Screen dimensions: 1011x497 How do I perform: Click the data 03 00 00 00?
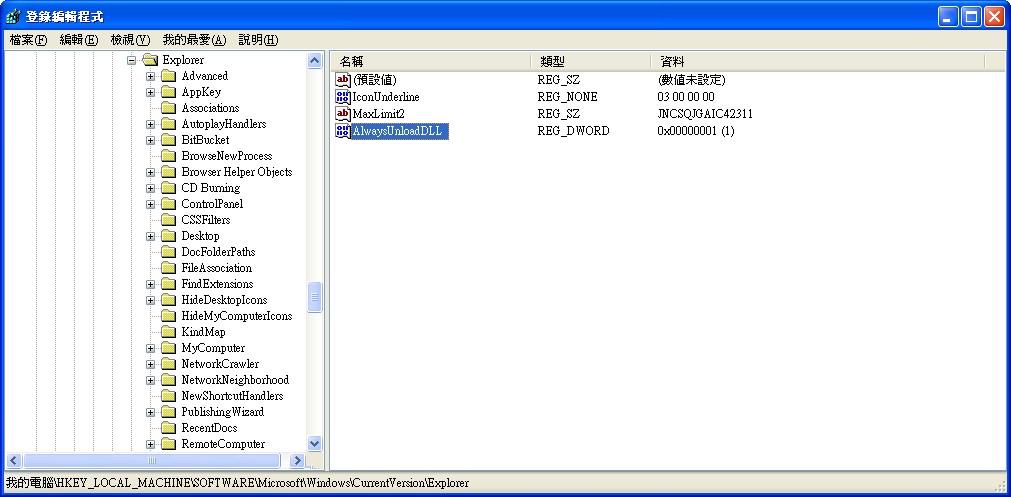click(685, 97)
